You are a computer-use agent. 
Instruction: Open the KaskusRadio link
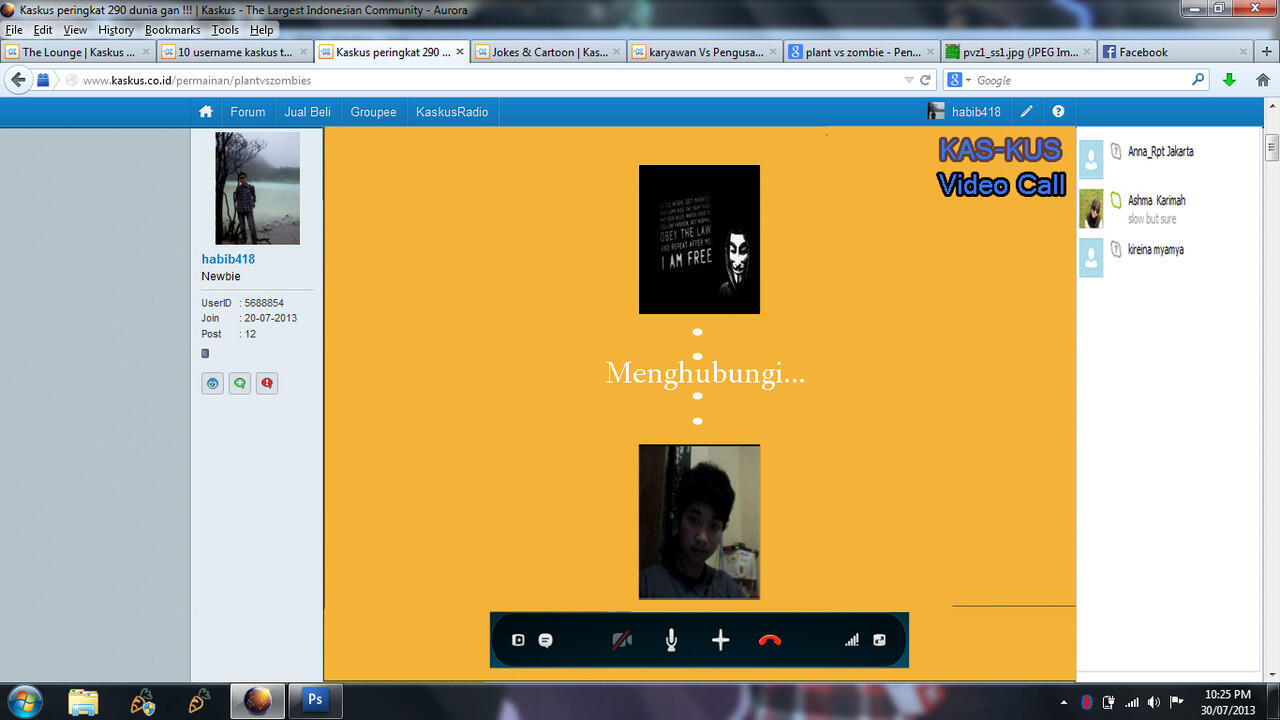(x=452, y=112)
